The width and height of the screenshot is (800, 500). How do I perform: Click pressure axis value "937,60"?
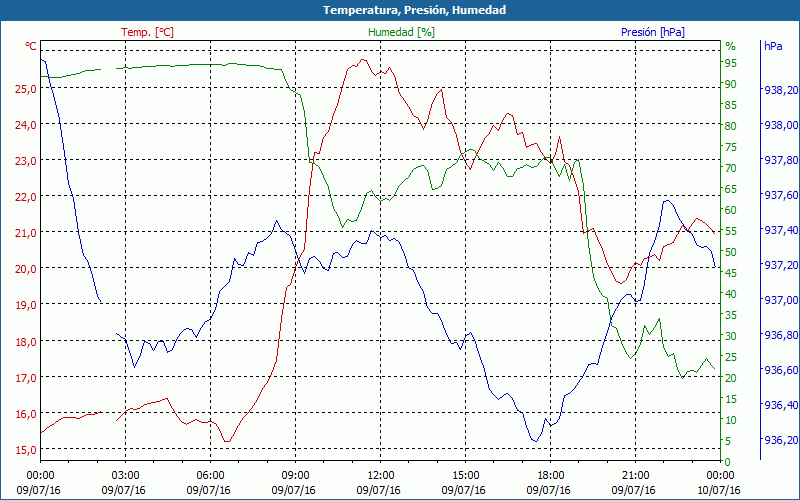[781, 195]
